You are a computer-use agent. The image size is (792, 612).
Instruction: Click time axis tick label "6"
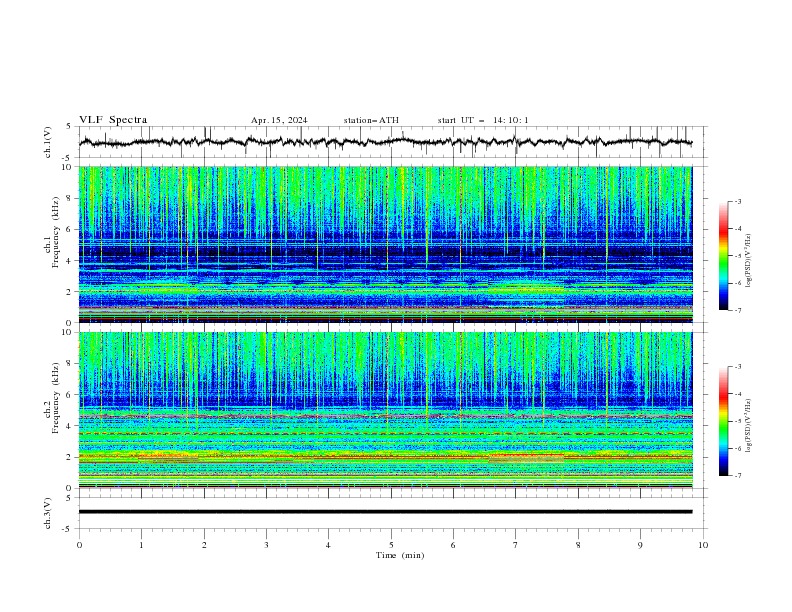coord(453,545)
